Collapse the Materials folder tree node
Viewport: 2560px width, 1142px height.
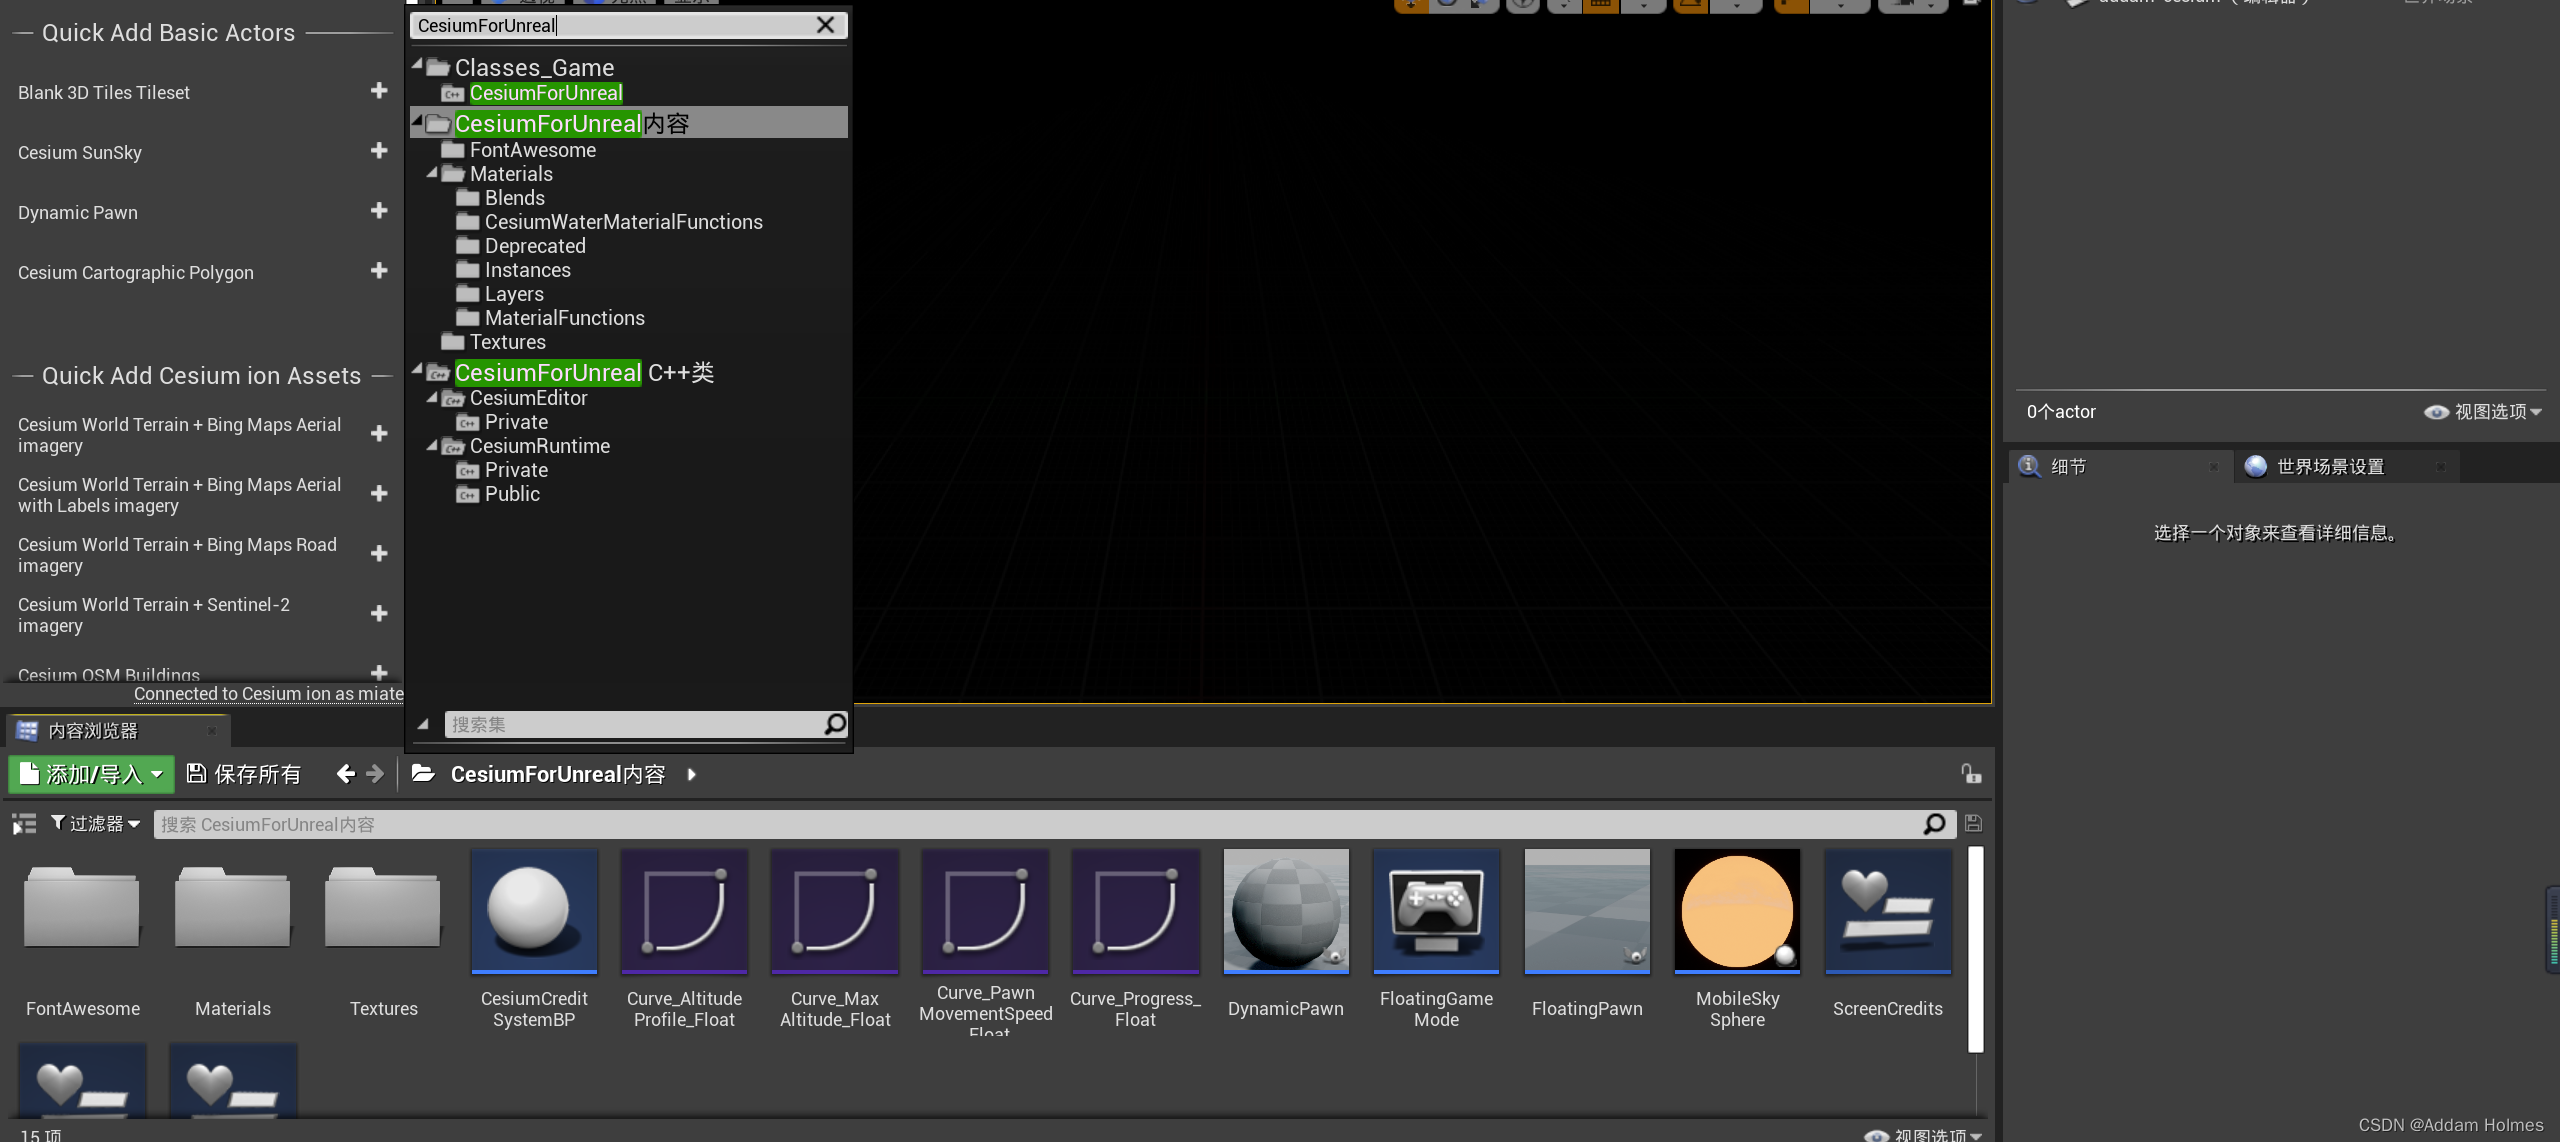click(432, 173)
